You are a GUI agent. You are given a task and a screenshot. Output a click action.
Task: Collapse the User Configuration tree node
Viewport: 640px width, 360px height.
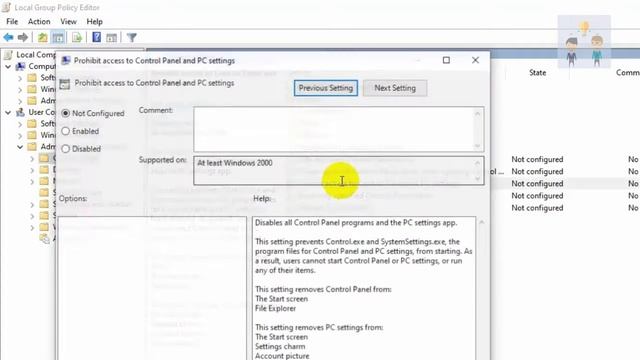(x=8, y=112)
